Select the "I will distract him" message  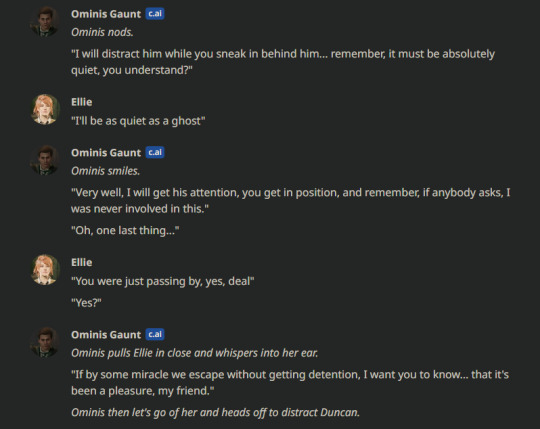pos(283,62)
